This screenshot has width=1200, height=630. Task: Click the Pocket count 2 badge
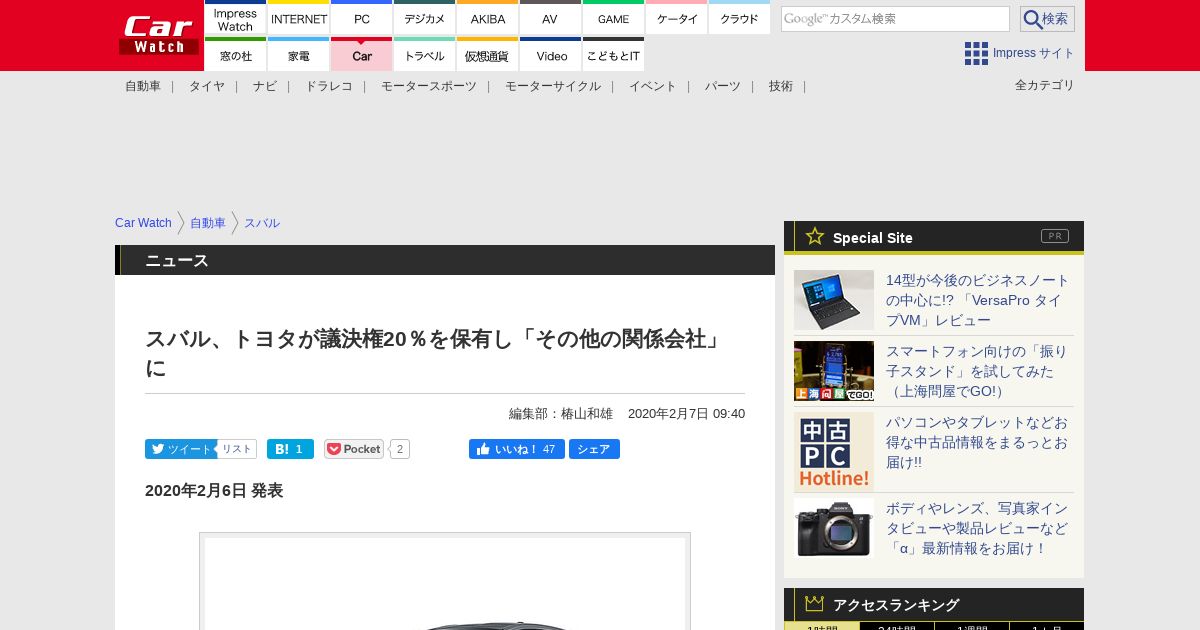click(400, 449)
